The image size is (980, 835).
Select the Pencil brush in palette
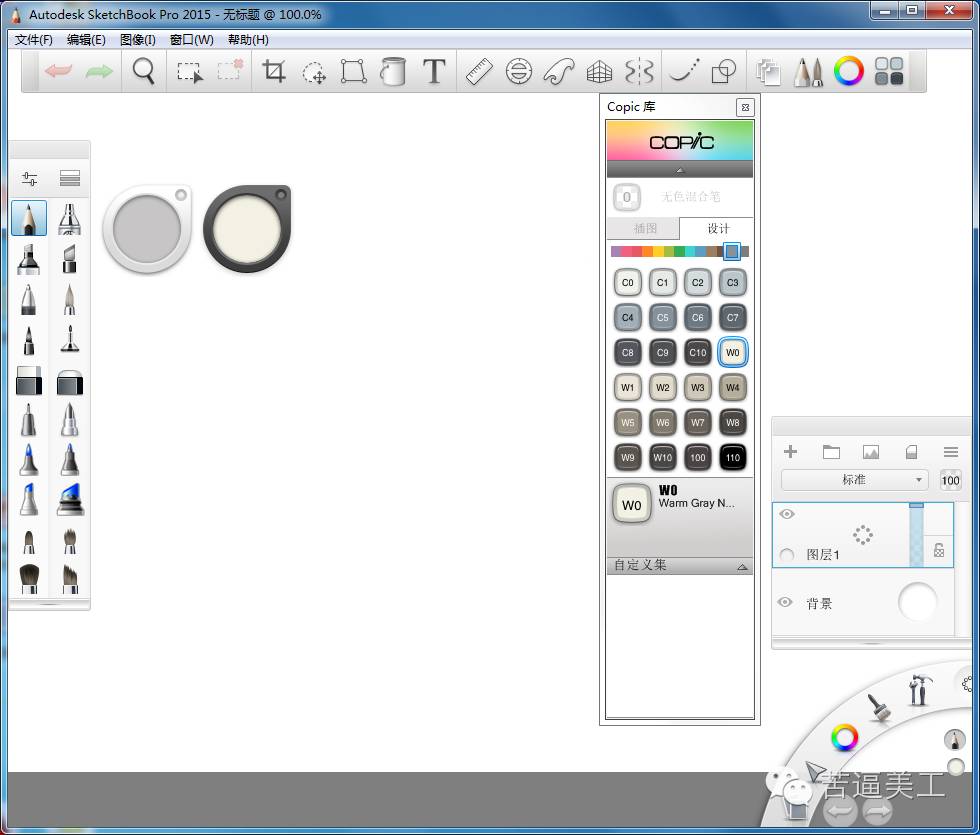(x=29, y=218)
